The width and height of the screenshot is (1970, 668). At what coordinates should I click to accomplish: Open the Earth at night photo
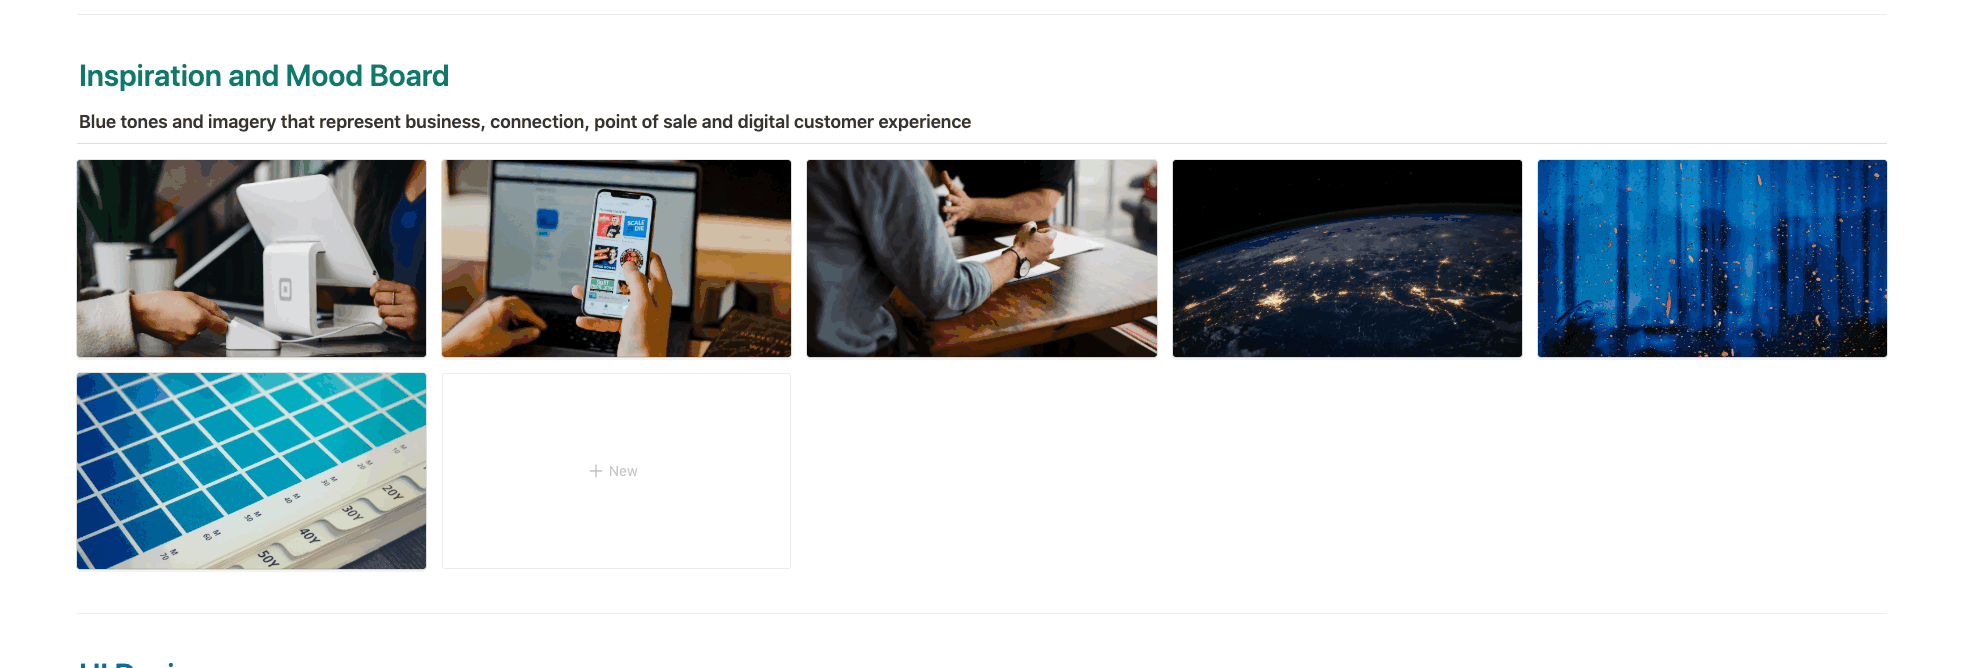pos(1347,258)
